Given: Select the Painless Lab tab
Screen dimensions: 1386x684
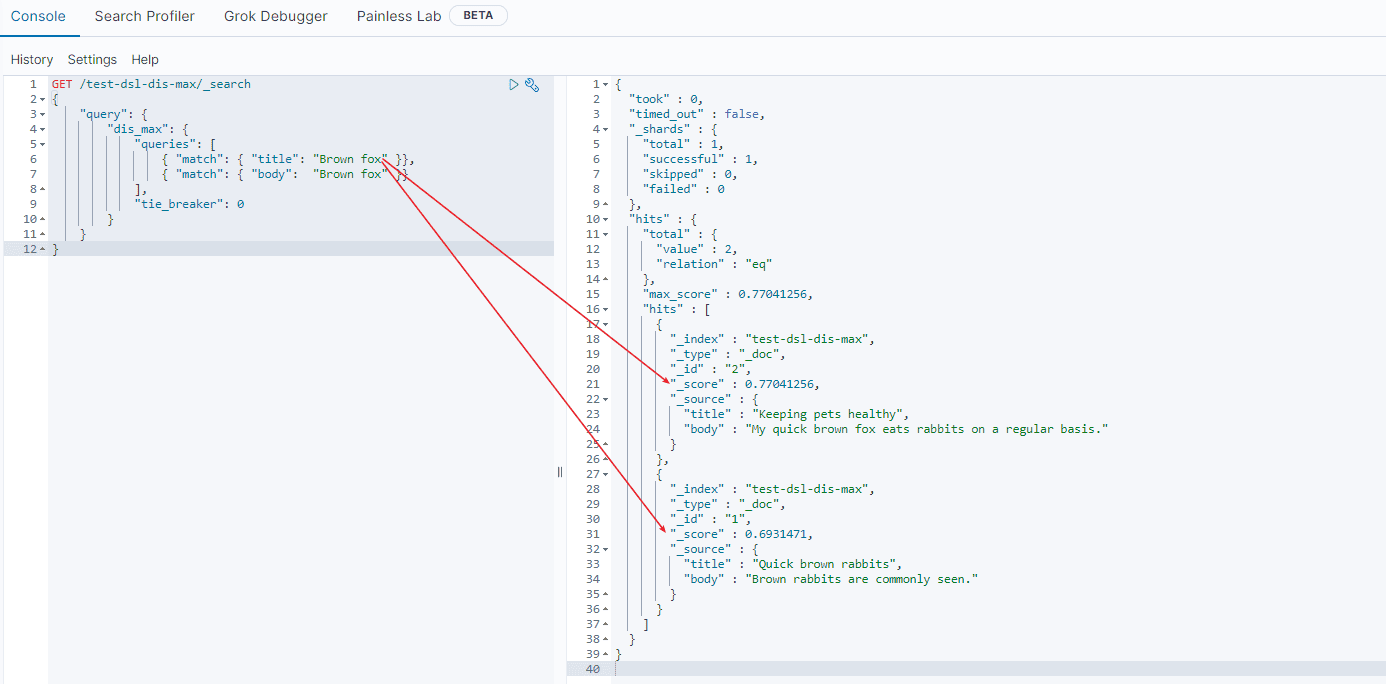Looking at the screenshot, I should tap(399, 16).
